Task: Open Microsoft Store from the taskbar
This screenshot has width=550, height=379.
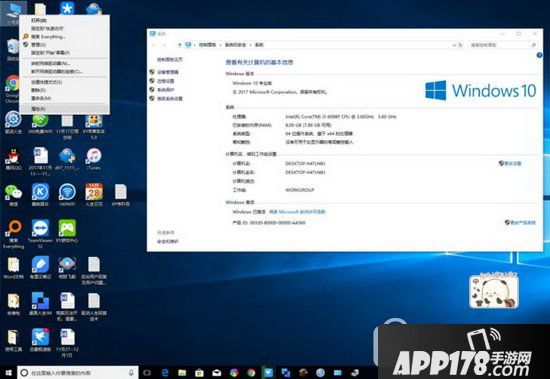Action: tap(199, 372)
